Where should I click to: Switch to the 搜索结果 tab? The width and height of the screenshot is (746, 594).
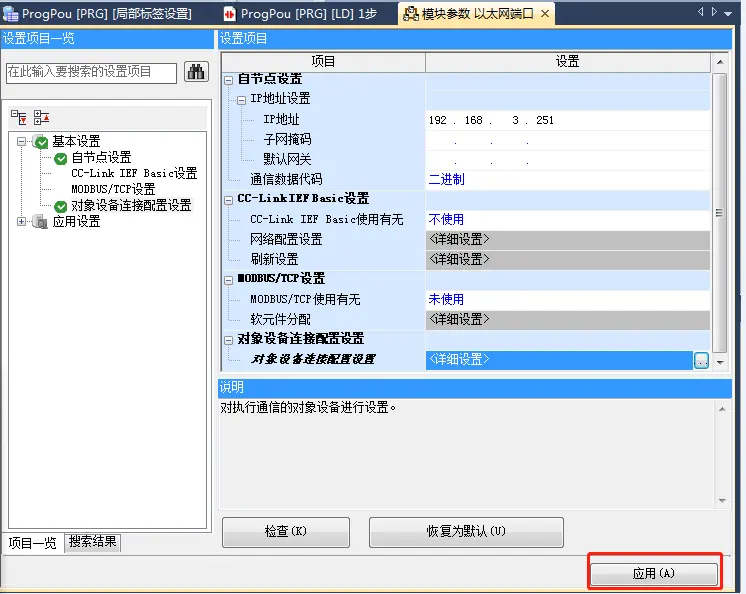[93, 542]
